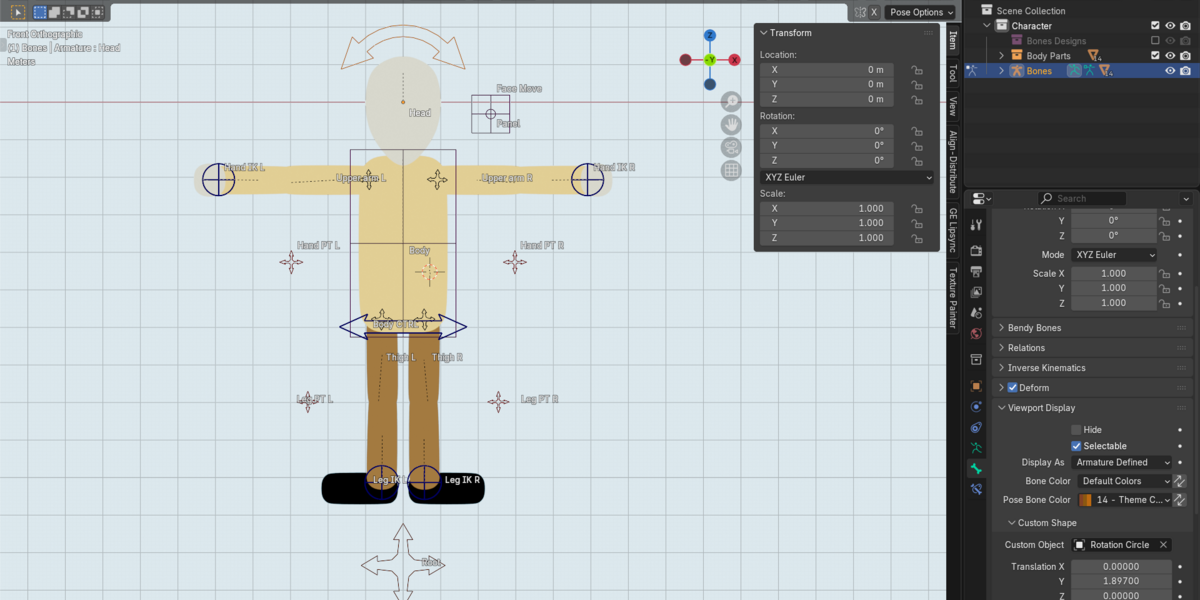Image resolution: width=1200 pixels, height=600 pixels.
Task: Hide Body Parts collection with eye icon
Action: (x=1170, y=56)
